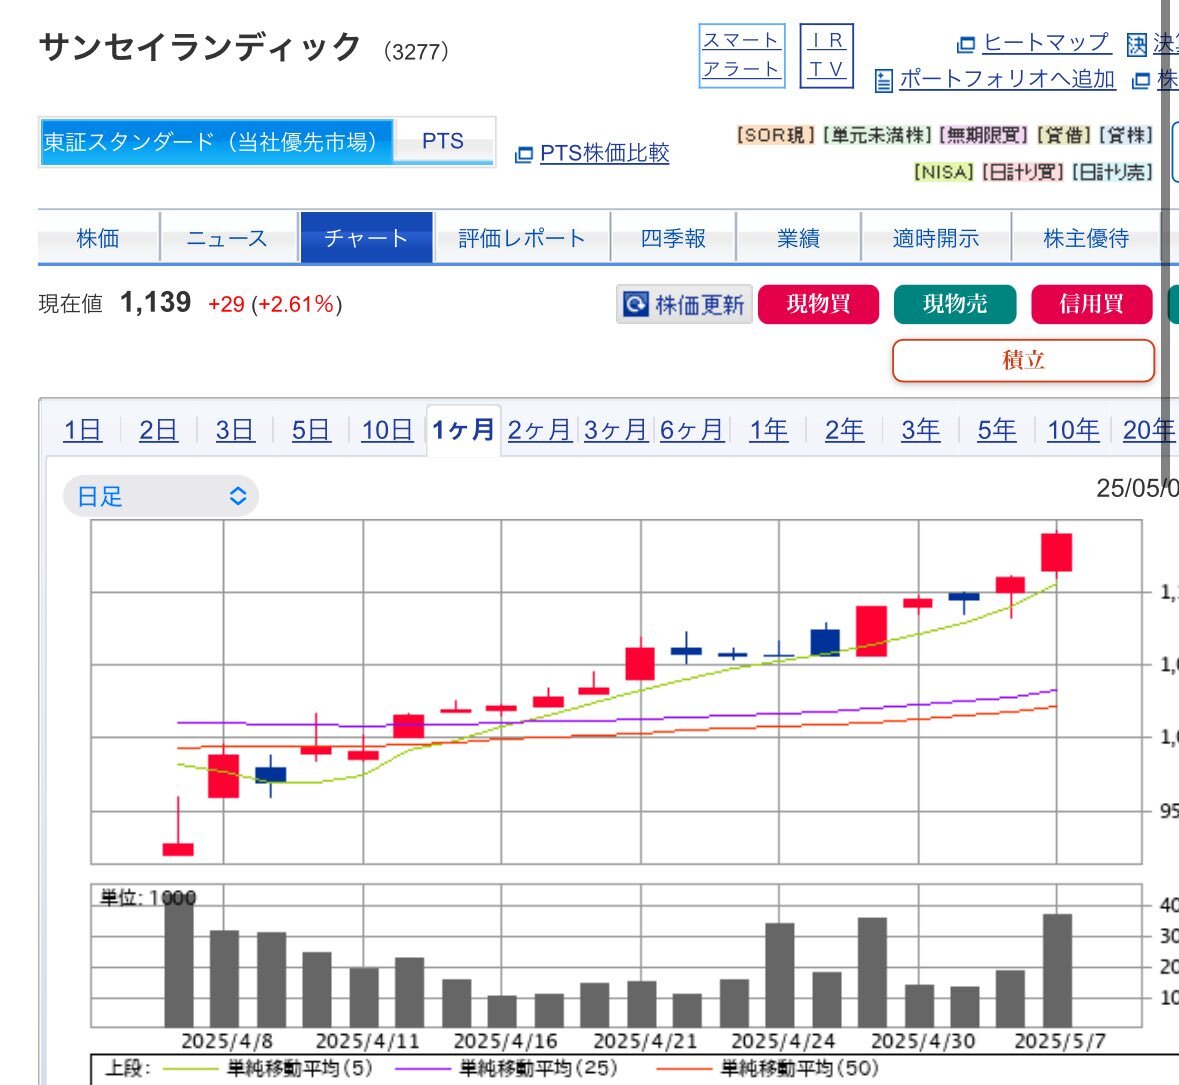The image size is (1179, 1085).
Task: Click the 2025/5/7 volume bar
Action: (x=1057, y=971)
